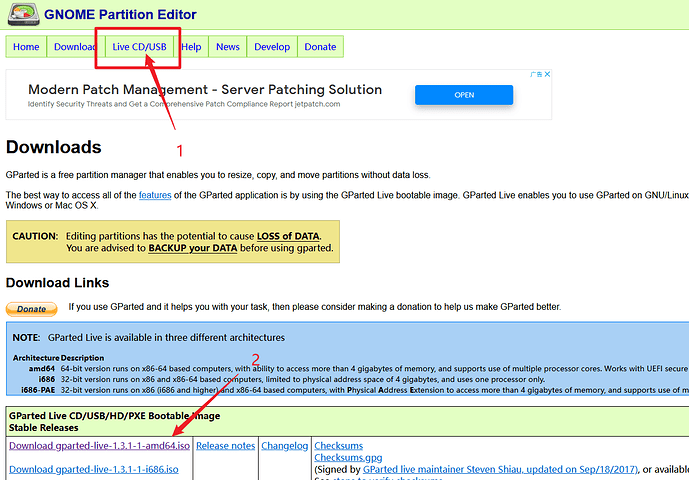Open the Checksums link
This screenshot has width=689, height=480.
[338, 446]
